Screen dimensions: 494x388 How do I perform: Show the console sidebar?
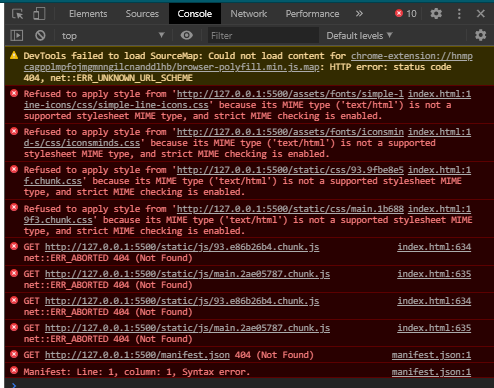click(x=17, y=35)
